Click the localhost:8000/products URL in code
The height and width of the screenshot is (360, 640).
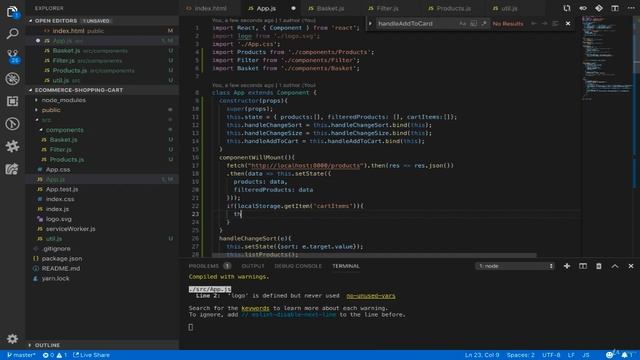point(306,166)
